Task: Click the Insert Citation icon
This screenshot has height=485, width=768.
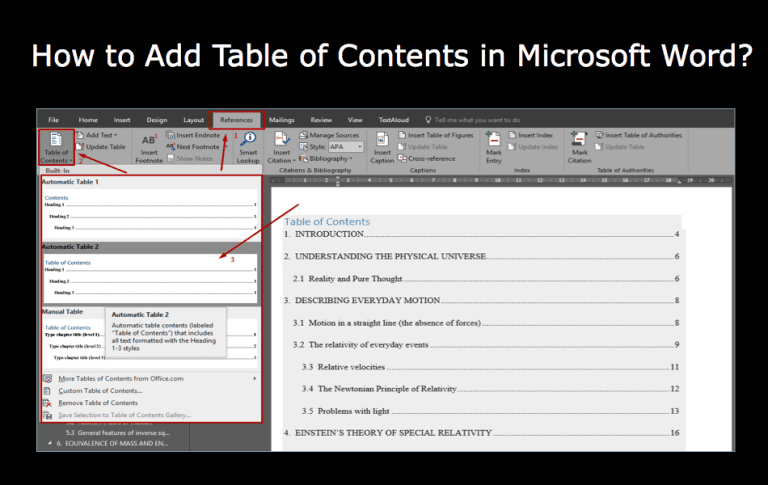Action: (282, 140)
